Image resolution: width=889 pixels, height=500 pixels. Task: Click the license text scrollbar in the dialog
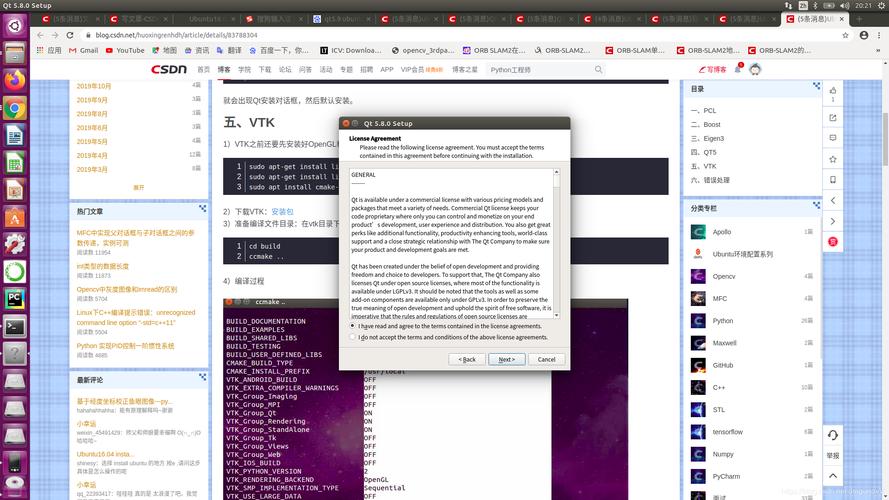click(x=556, y=244)
